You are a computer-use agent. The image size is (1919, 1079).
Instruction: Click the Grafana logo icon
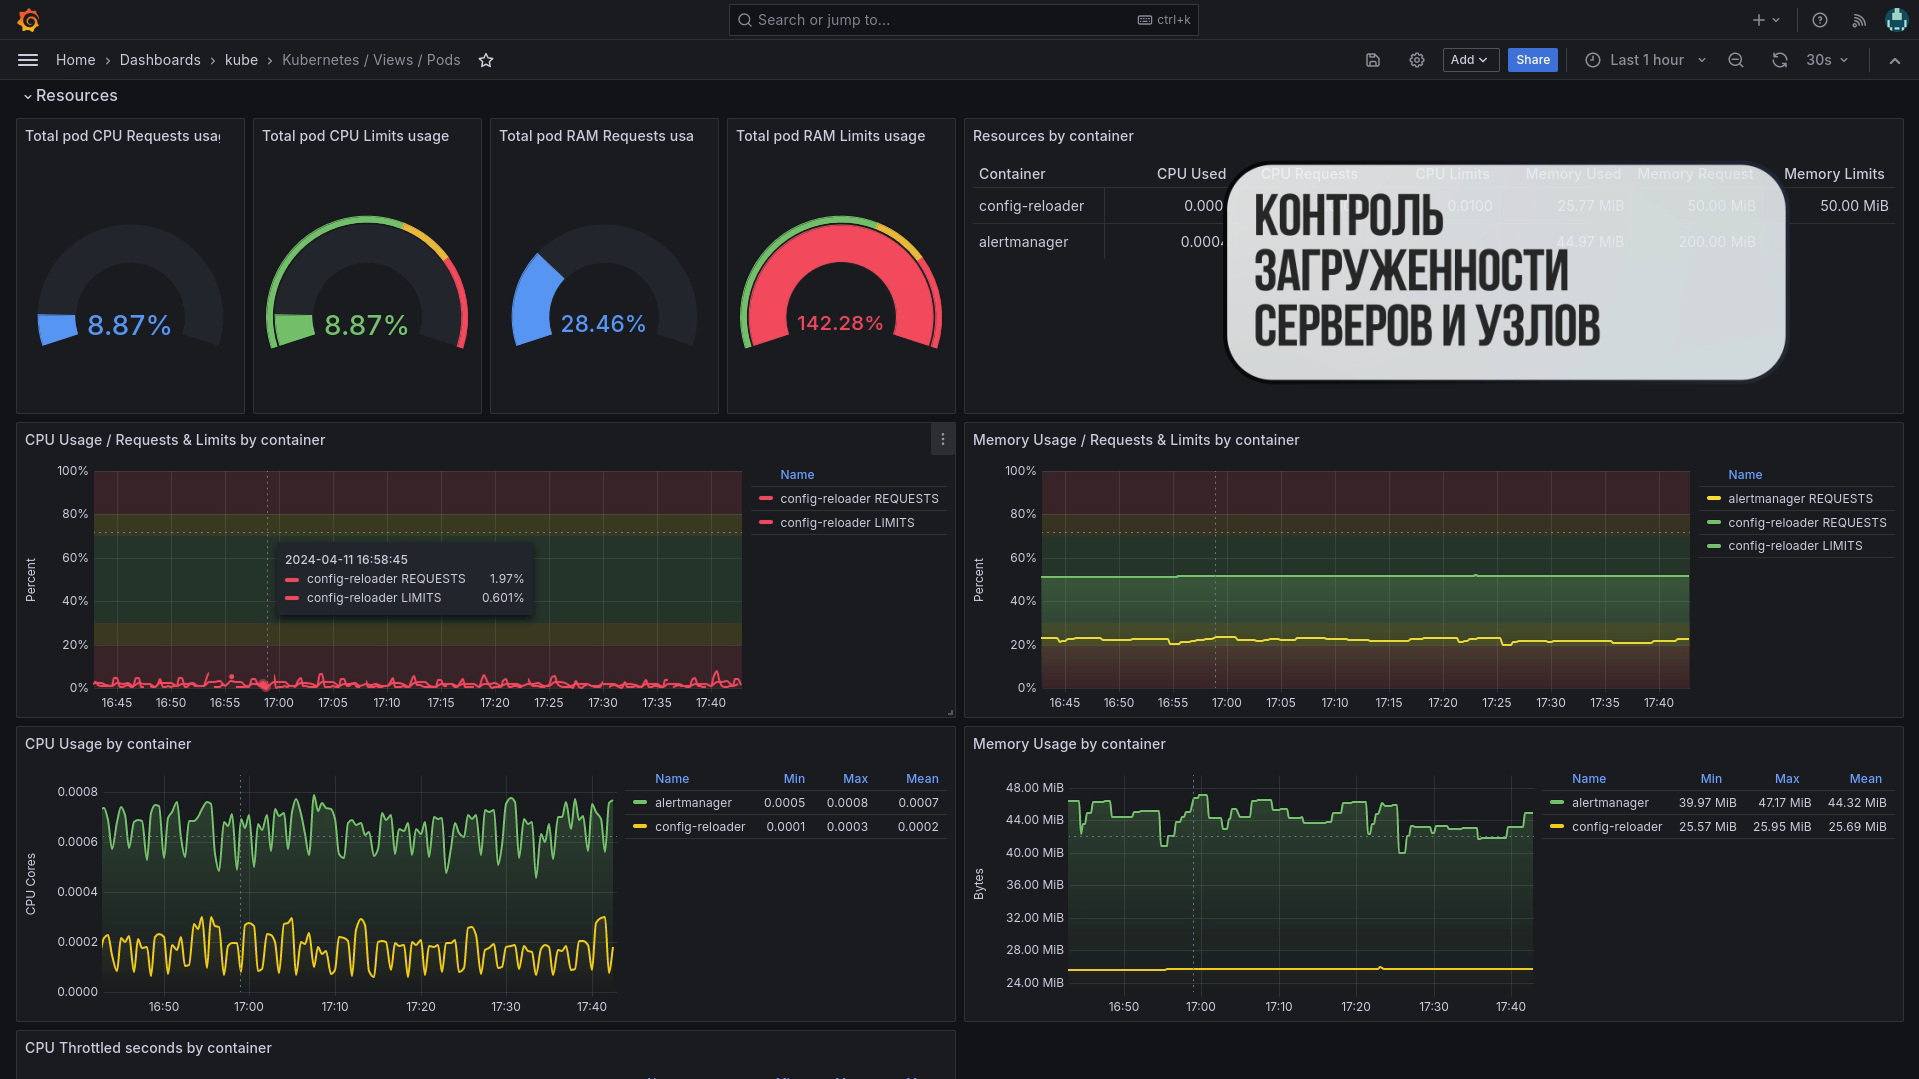29,20
